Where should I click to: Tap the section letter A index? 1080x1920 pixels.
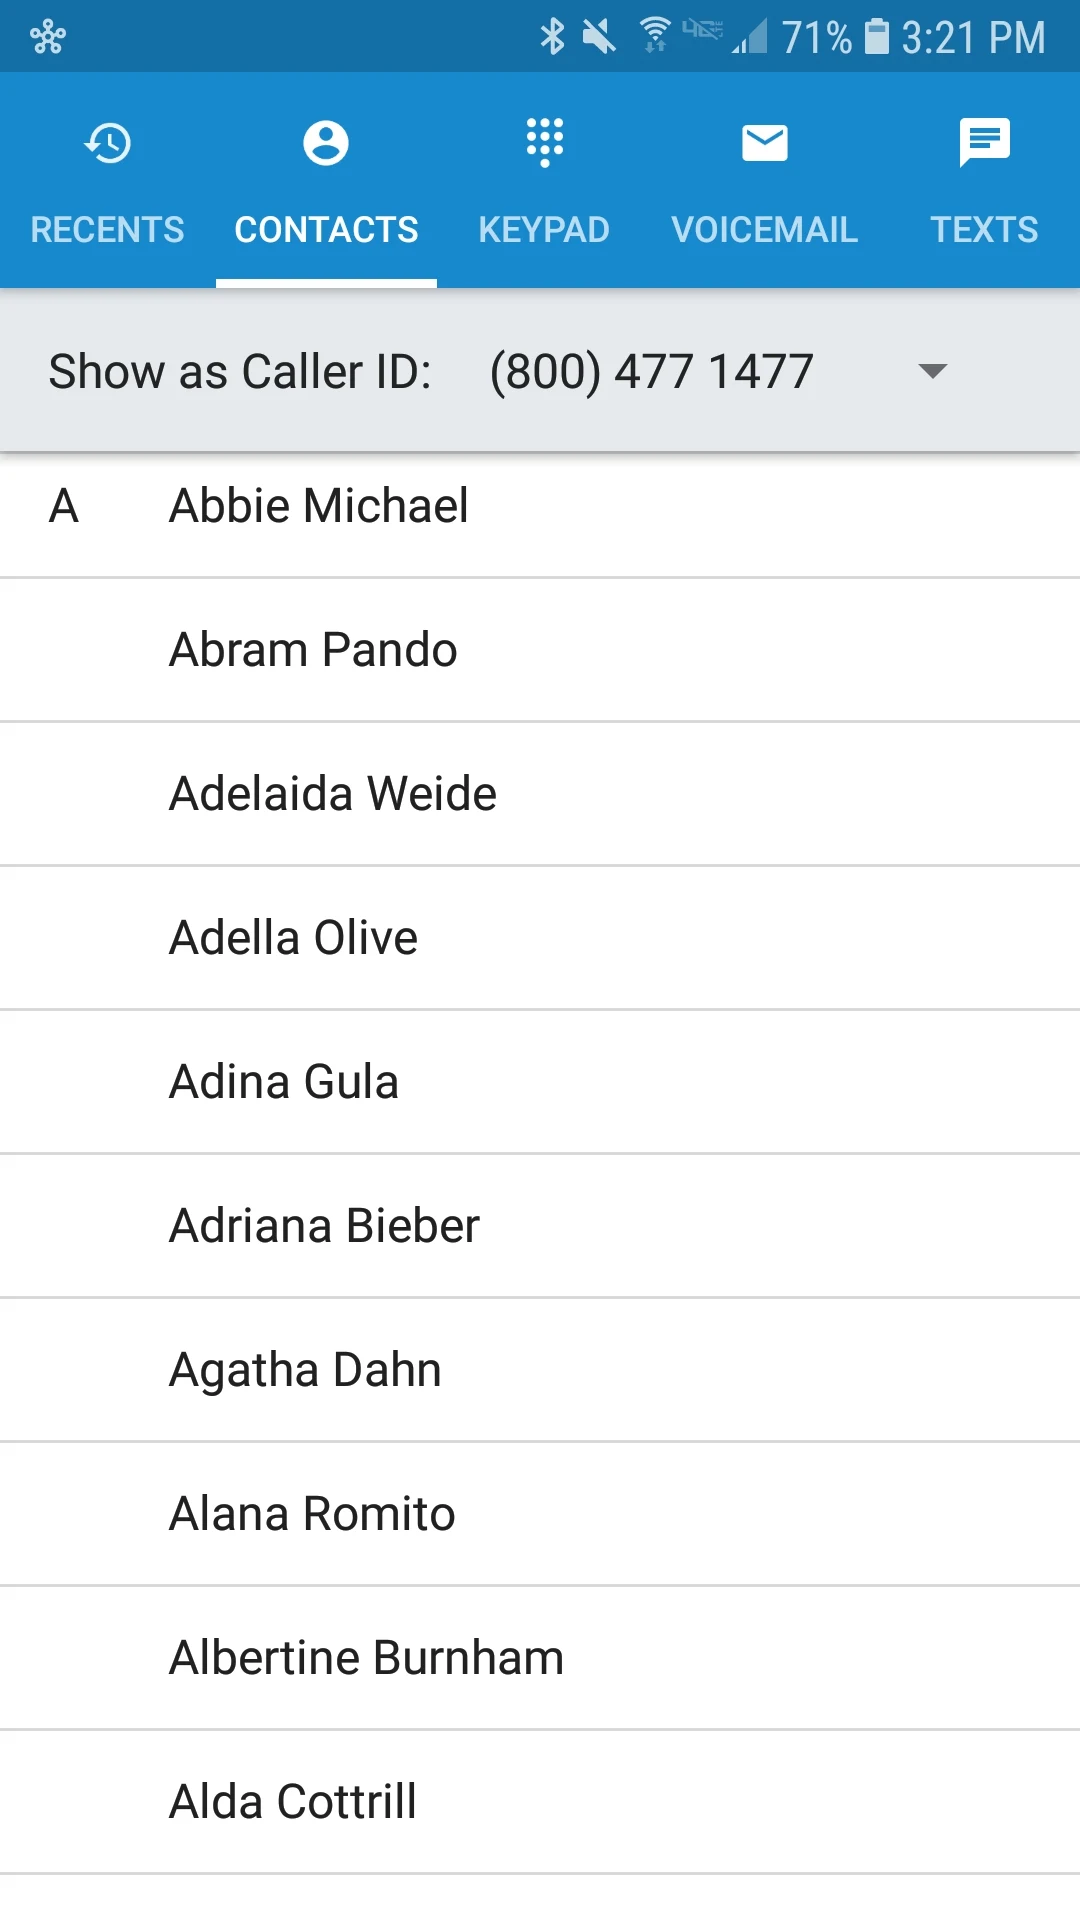tap(64, 506)
